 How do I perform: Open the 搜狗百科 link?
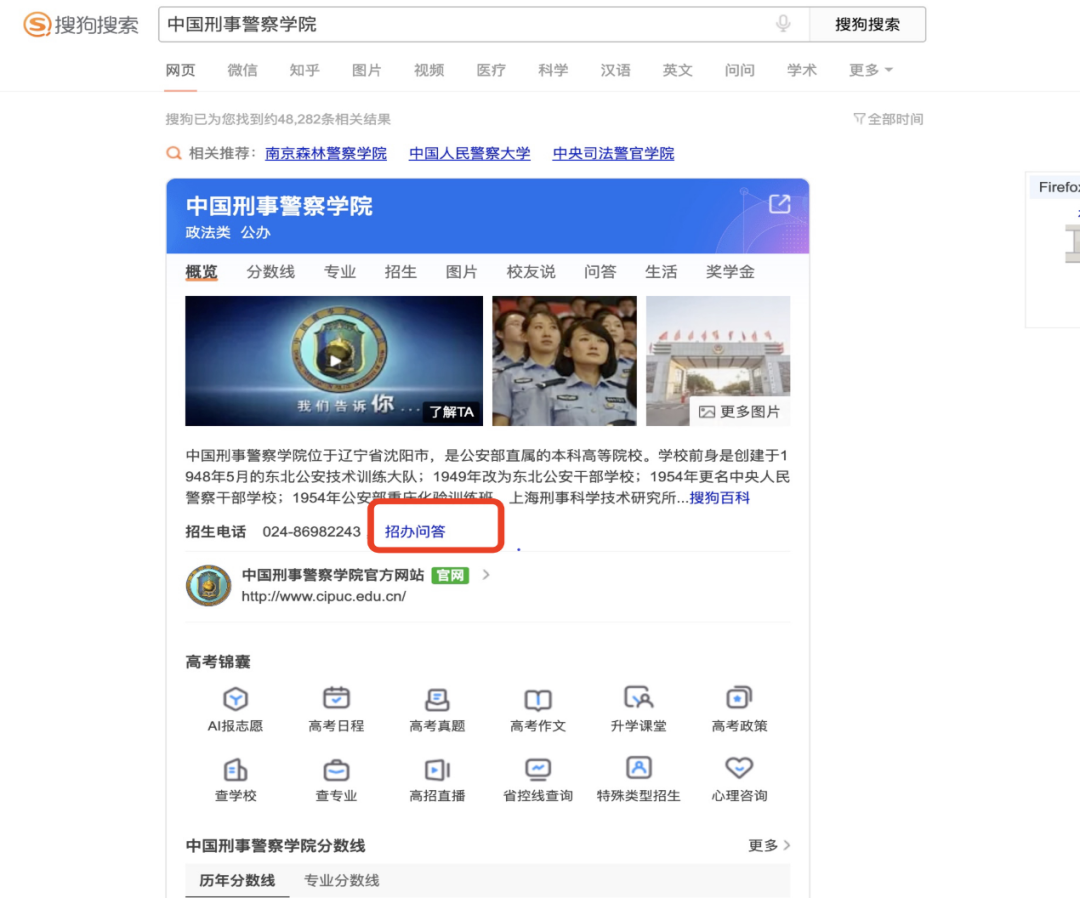coord(720,498)
